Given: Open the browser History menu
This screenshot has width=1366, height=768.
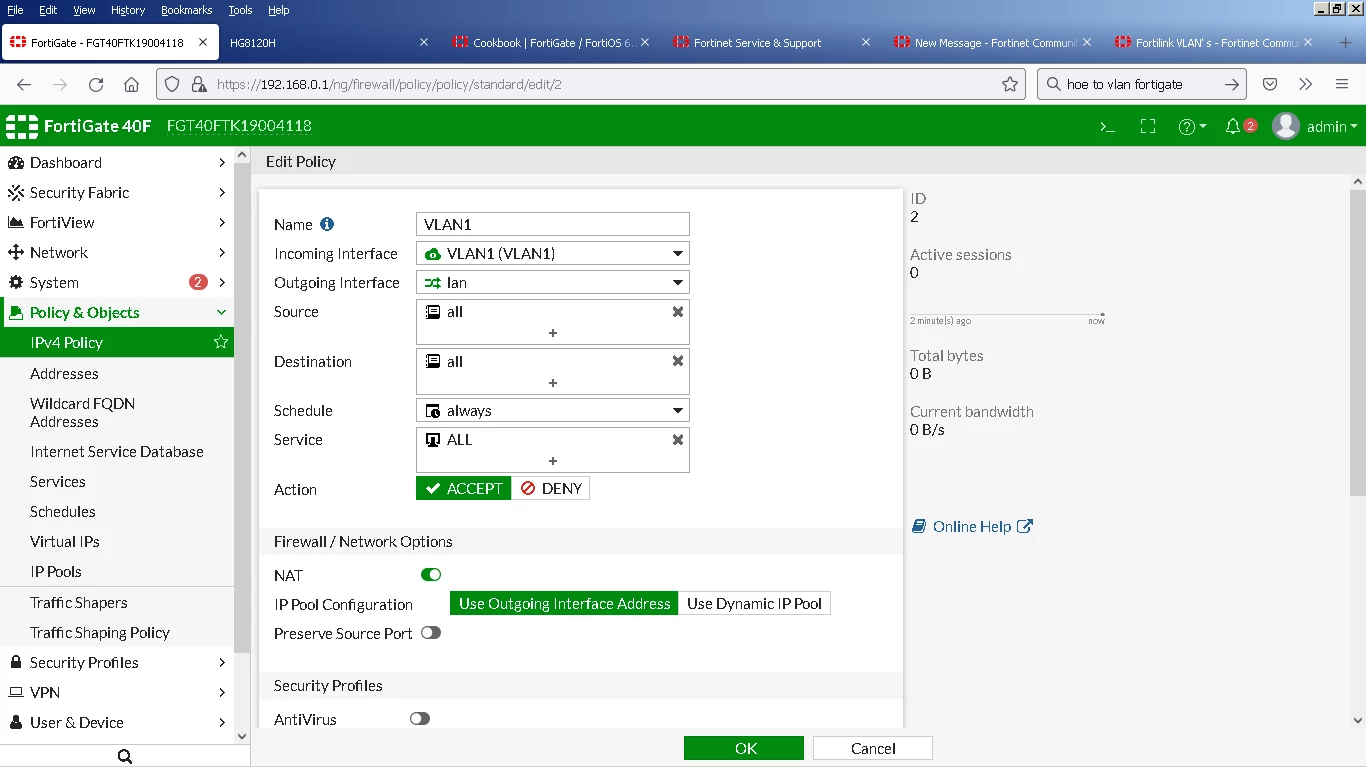Looking at the screenshot, I should point(128,10).
